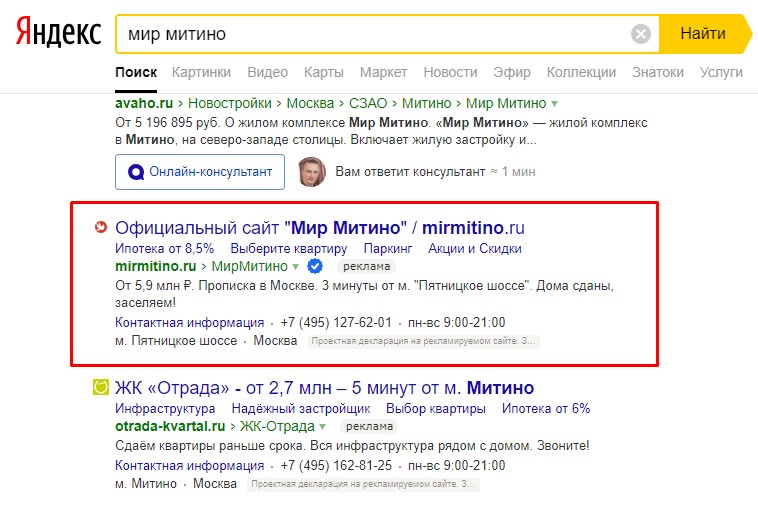Click the Otrada green favicon icon
Screen dimensions: 758x512
99,387
